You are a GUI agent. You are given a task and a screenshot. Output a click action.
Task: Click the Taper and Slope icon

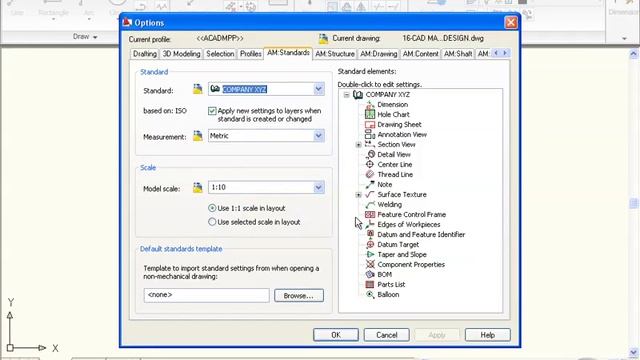[x=370, y=254]
